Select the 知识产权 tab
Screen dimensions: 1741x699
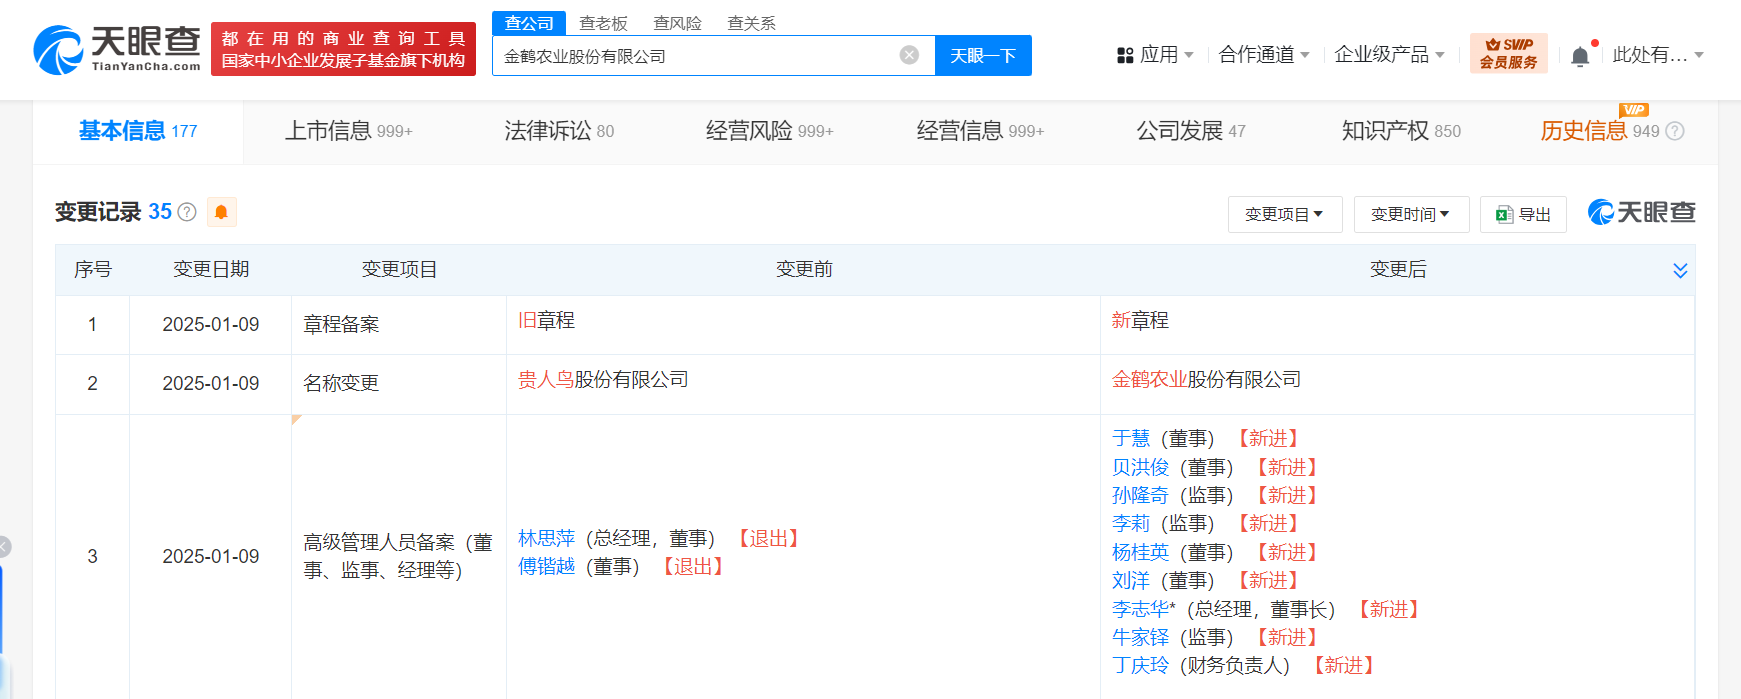click(1401, 131)
